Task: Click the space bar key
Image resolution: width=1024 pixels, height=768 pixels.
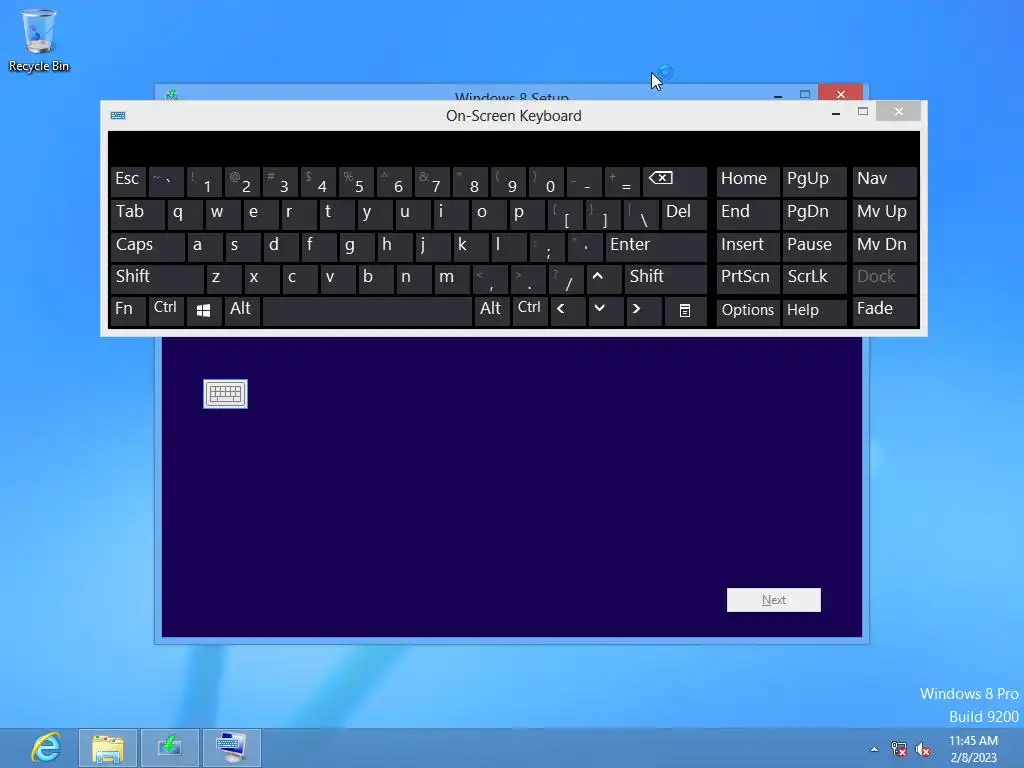Action: (x=367, y=311)
